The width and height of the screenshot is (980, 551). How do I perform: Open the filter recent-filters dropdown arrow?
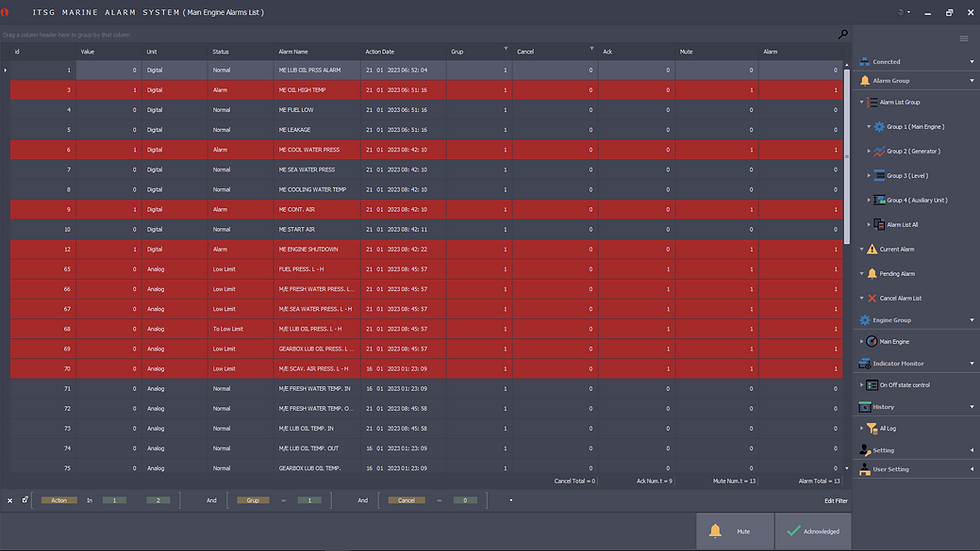[511, 500]
